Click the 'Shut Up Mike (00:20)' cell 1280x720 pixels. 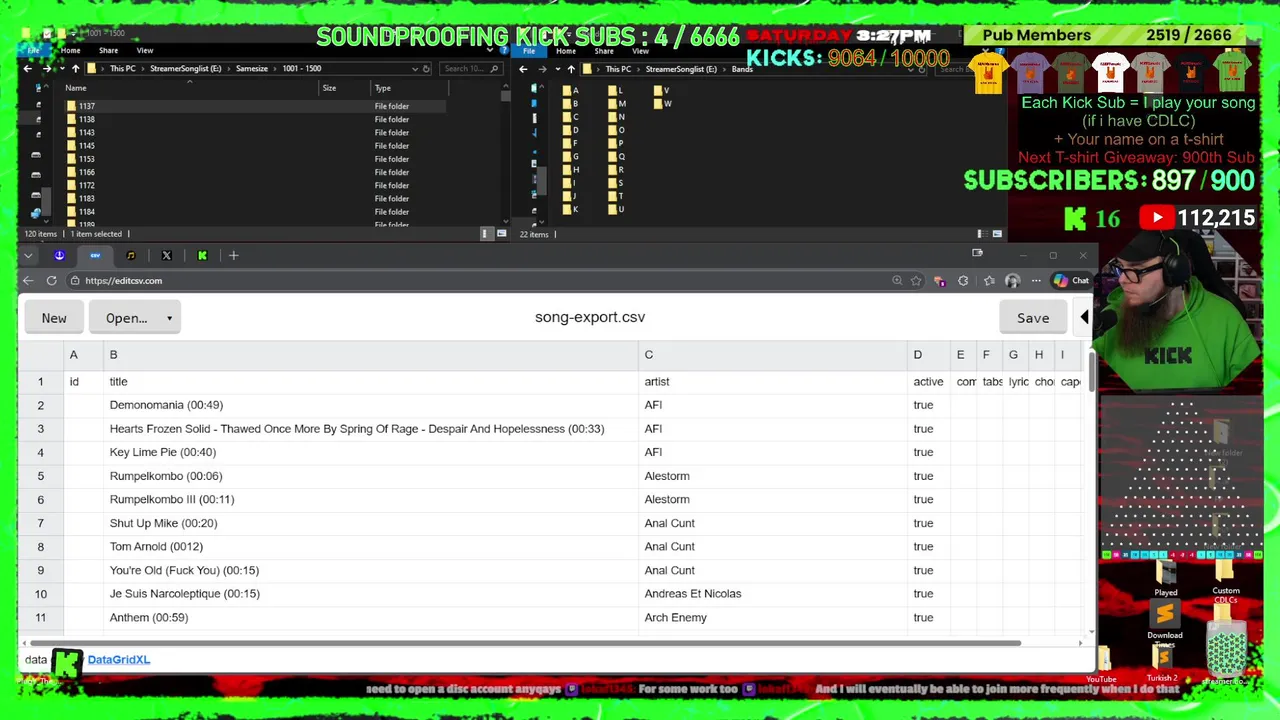click(x=371, y=523)
